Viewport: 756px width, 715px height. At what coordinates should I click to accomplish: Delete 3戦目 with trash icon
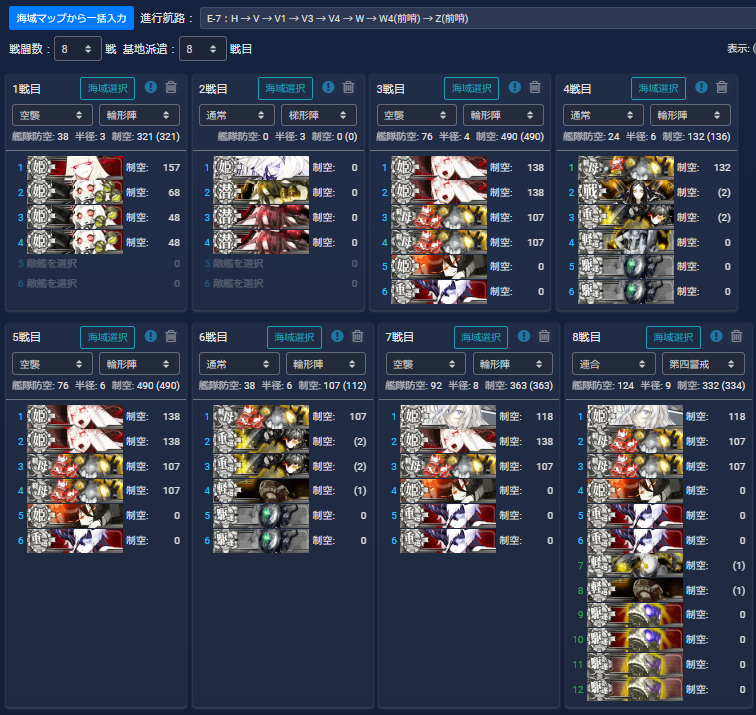pyautogui.click(x=535, y=87)
